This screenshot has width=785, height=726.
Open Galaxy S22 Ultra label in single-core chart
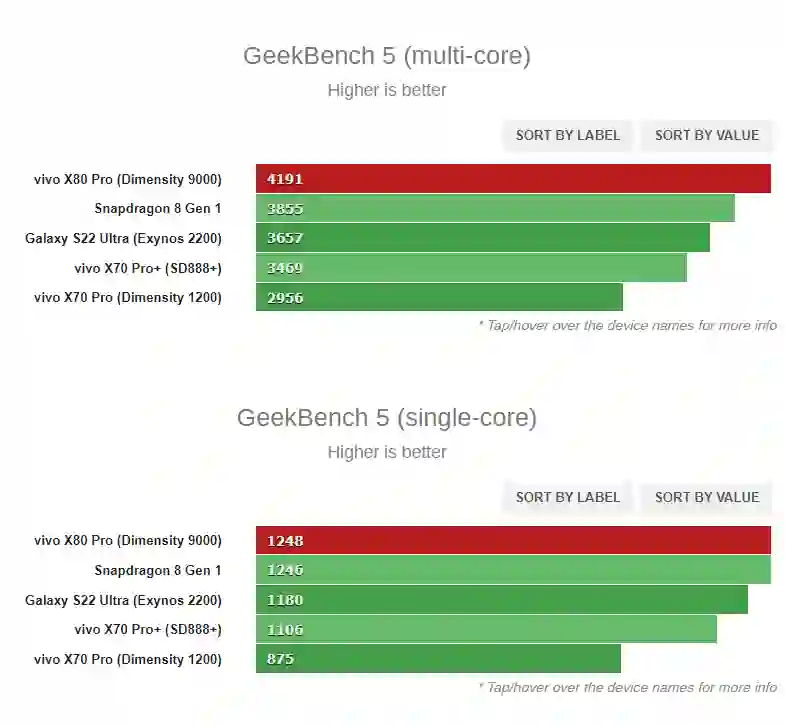[123, 600]
